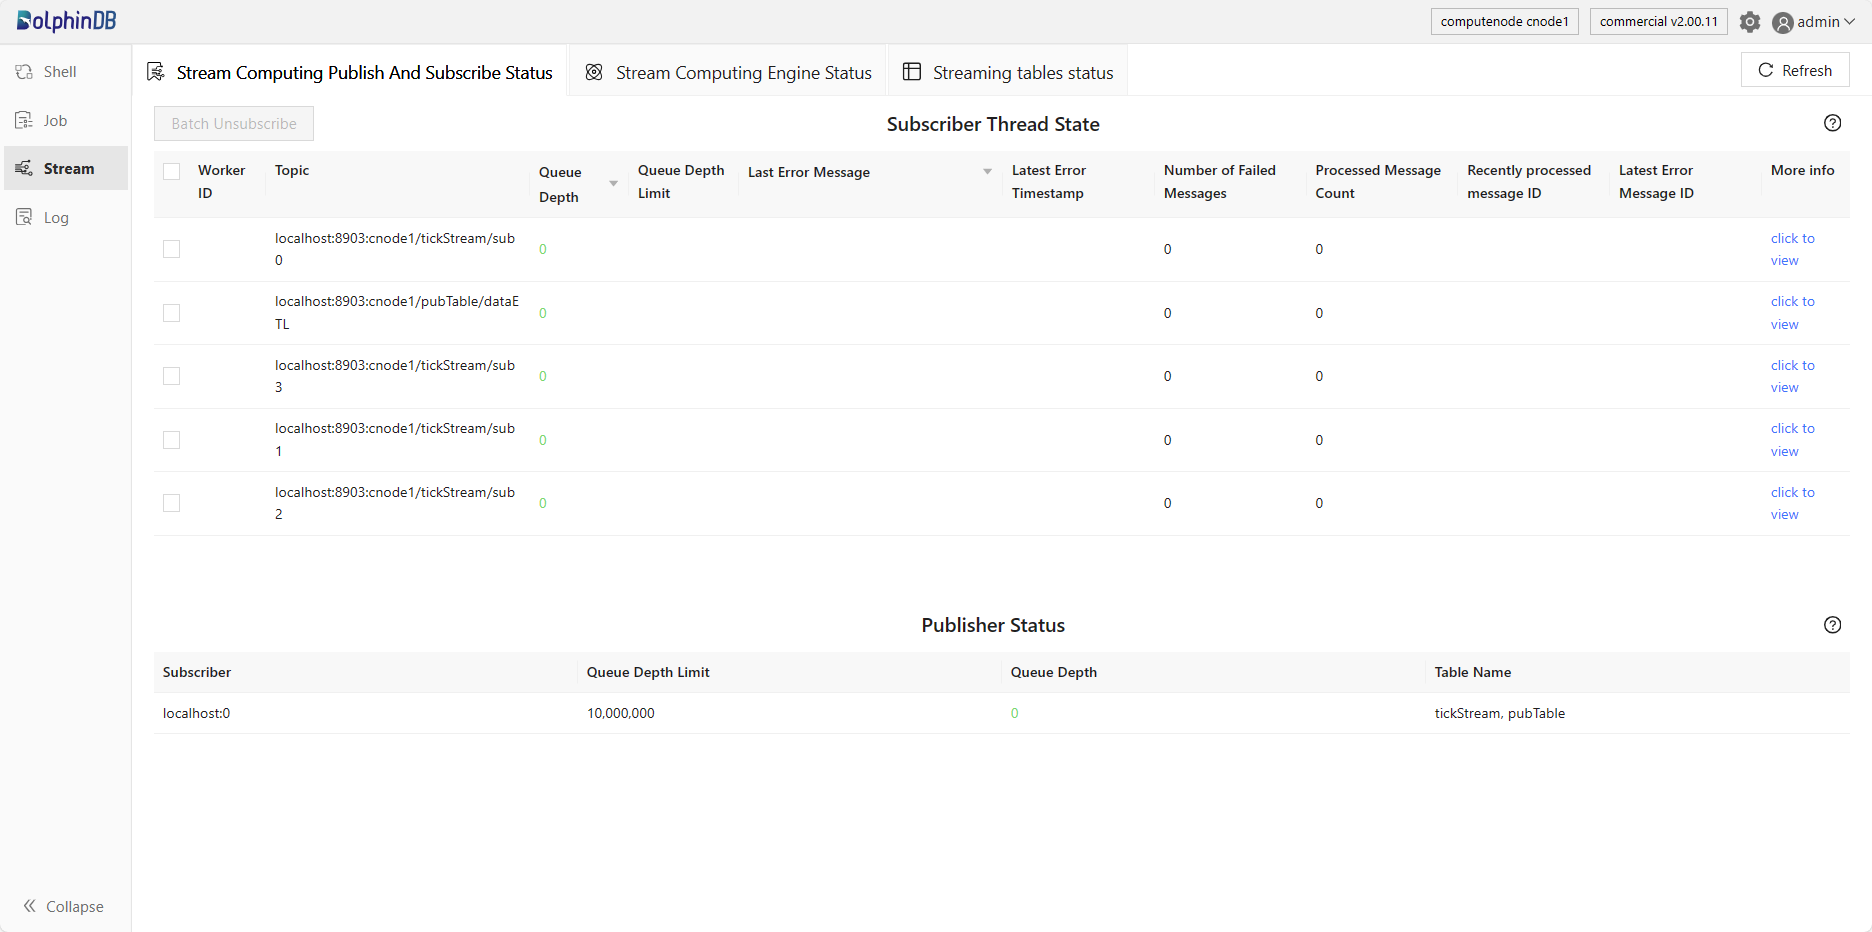Click 'click to view' for tickStream/sub3
The image size is (1872, 932).
point(1791,376)
